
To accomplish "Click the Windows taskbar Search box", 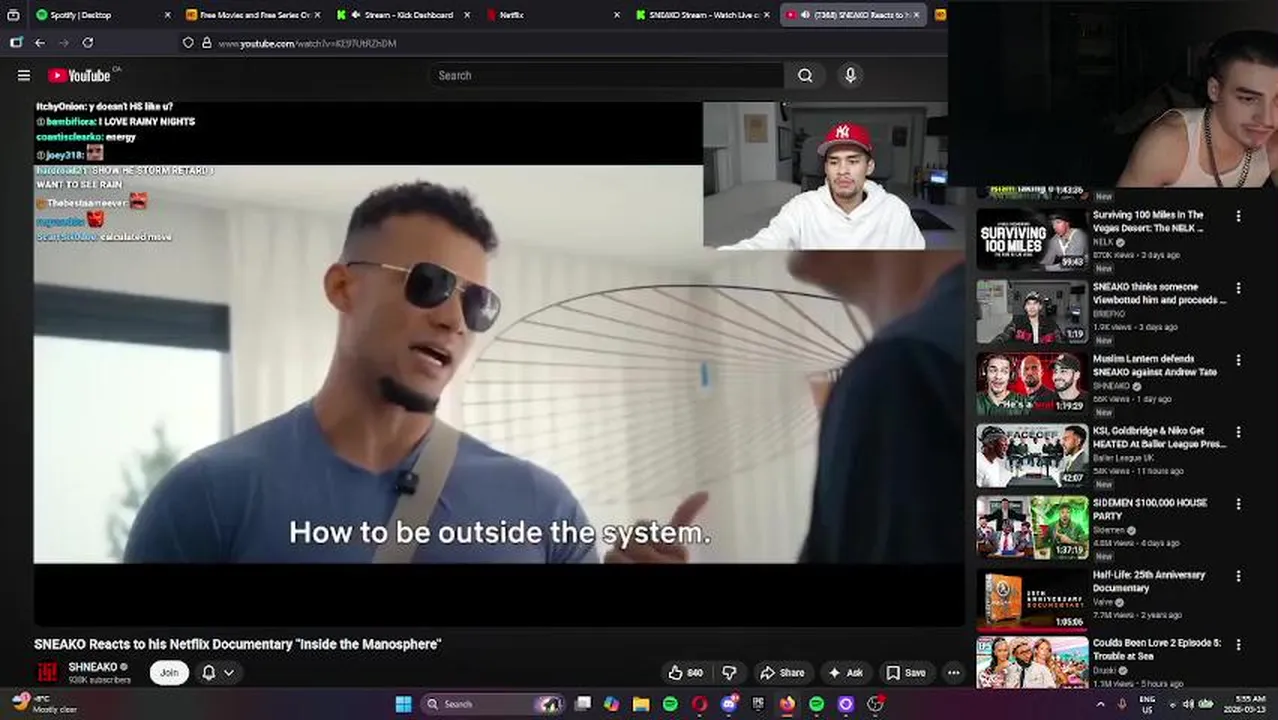I will click(492, 704).
